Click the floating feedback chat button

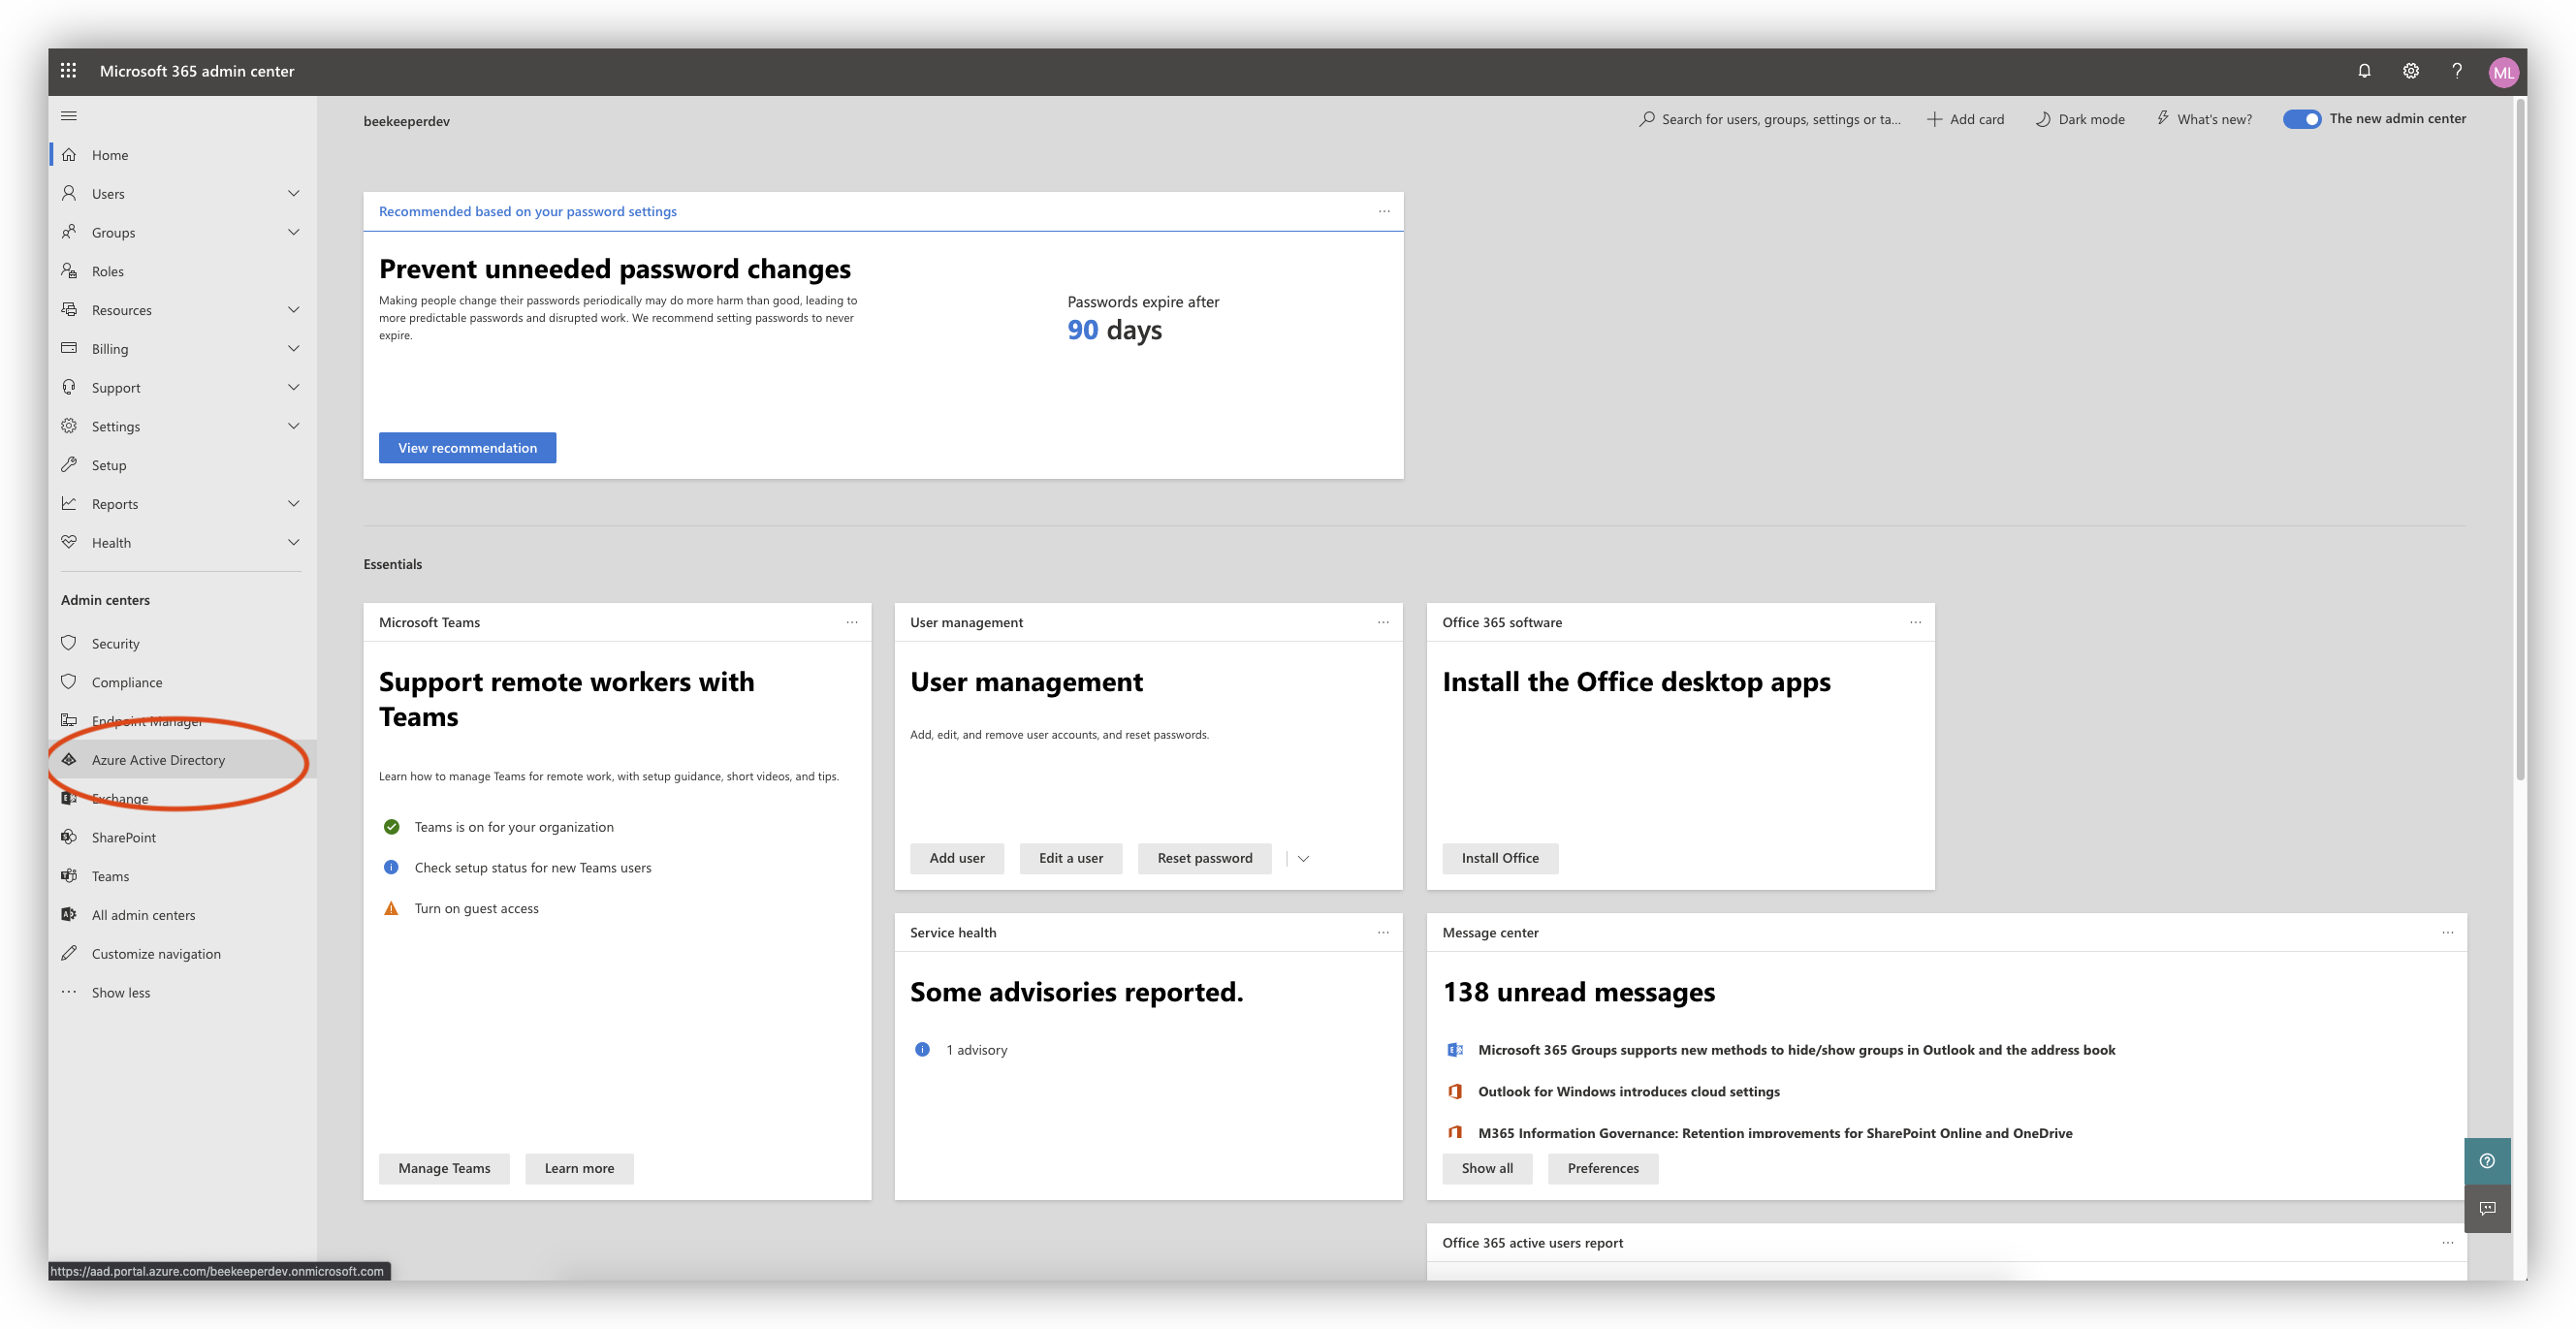click(x=2487, y=1208)
